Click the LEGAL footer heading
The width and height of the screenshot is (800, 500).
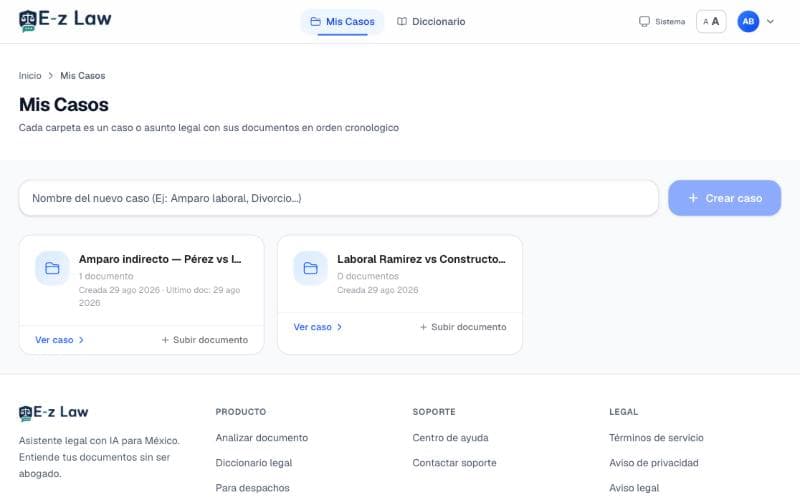(623, 412)
